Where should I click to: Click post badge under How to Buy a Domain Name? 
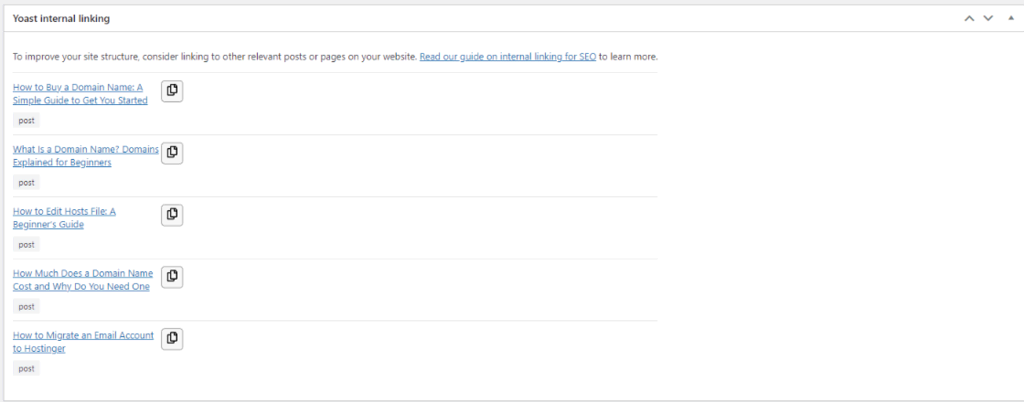[x=26, y=120]
